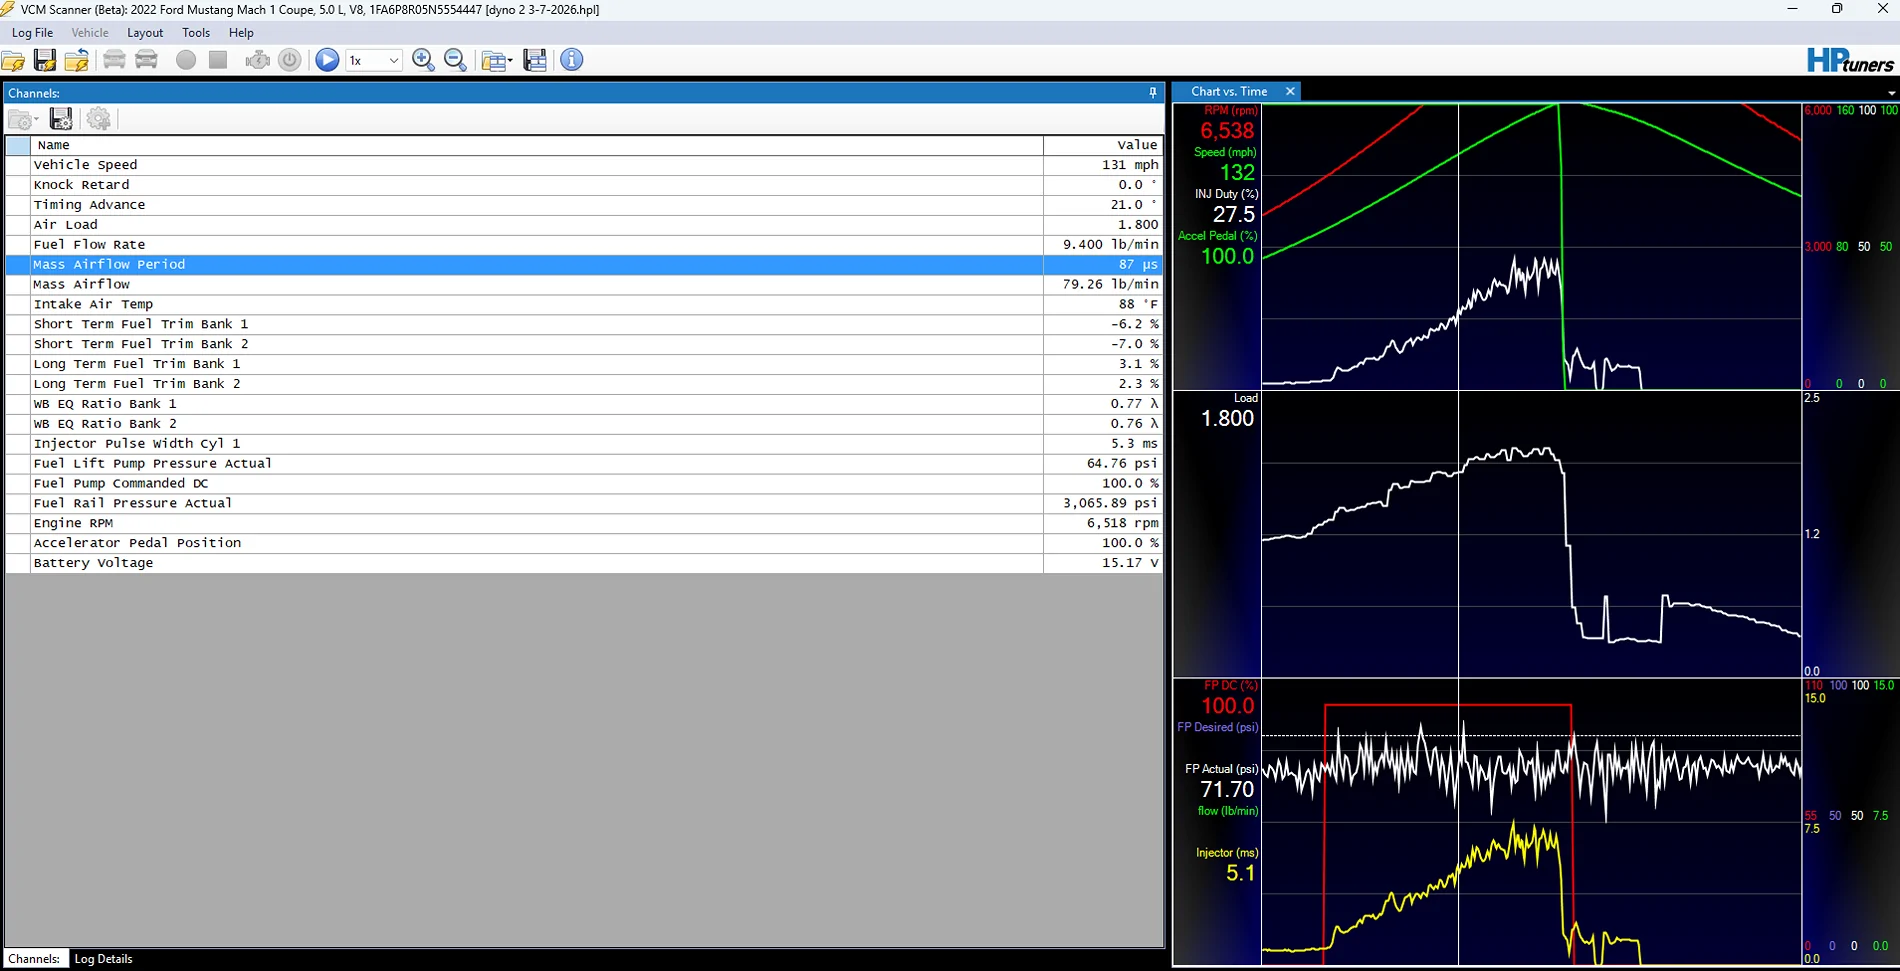Open the Help menu
Viewport: 1900px width, 971px height.
pyautogui.click(x=241, y=33)
